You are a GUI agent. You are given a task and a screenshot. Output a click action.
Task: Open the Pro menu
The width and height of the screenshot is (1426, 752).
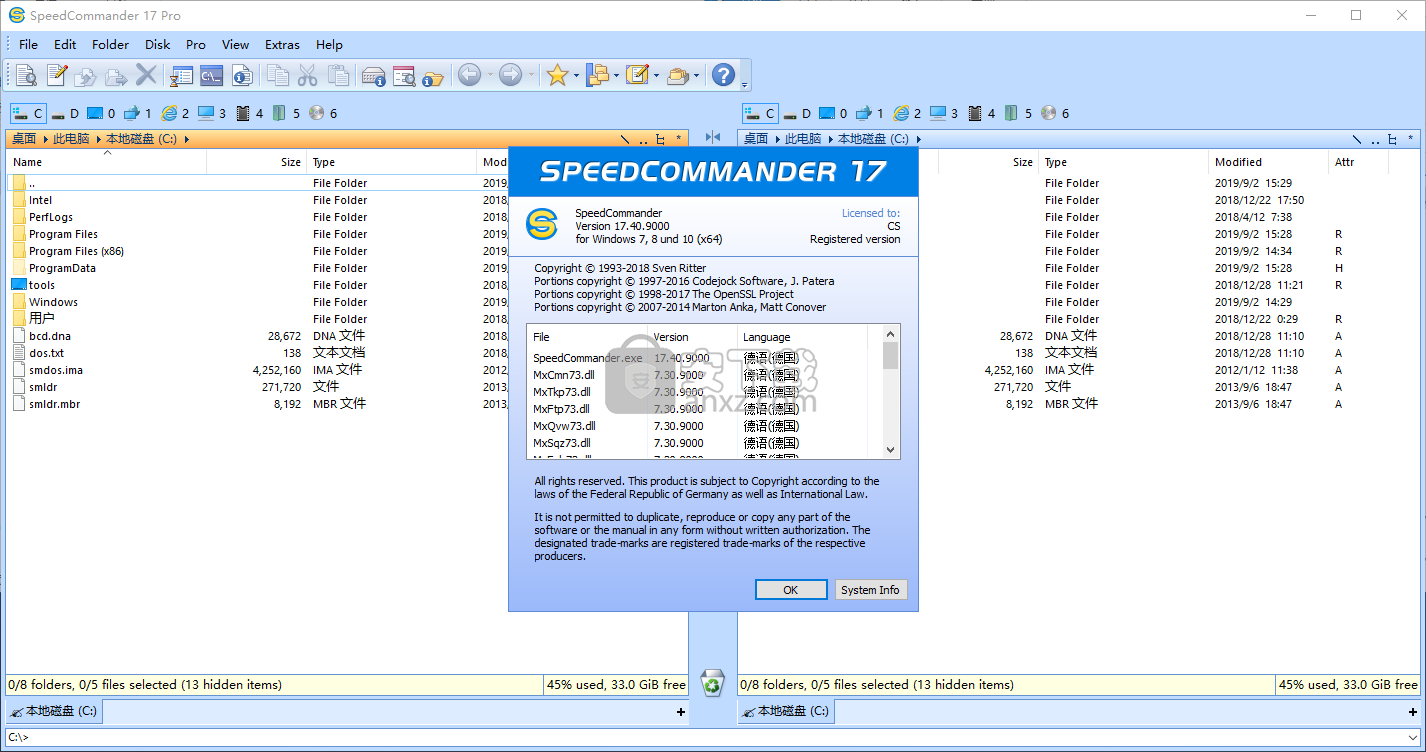pyautogui.click(x=196, y=44)
